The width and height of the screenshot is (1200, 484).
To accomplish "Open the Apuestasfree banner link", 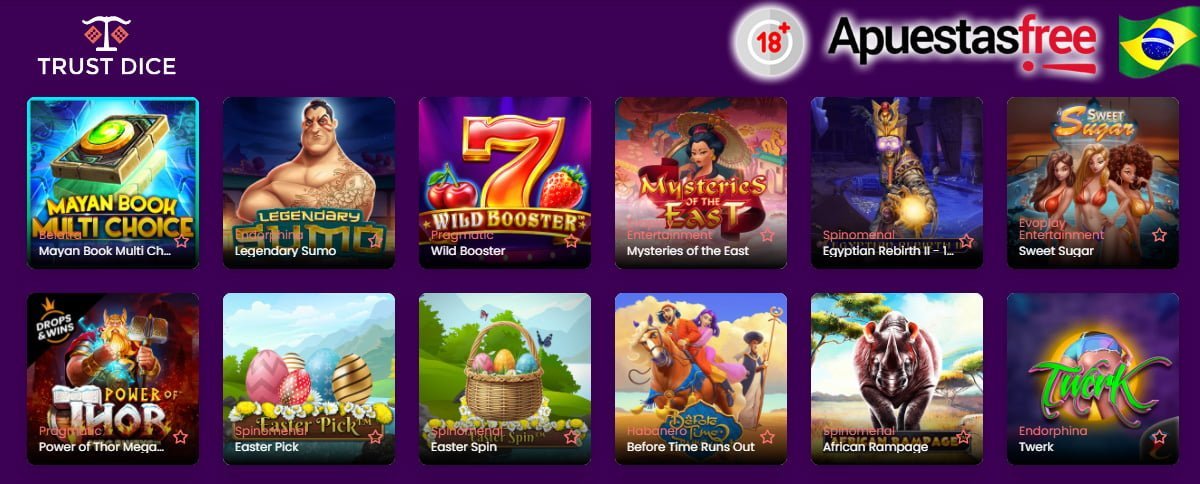I will pos(962,44).
